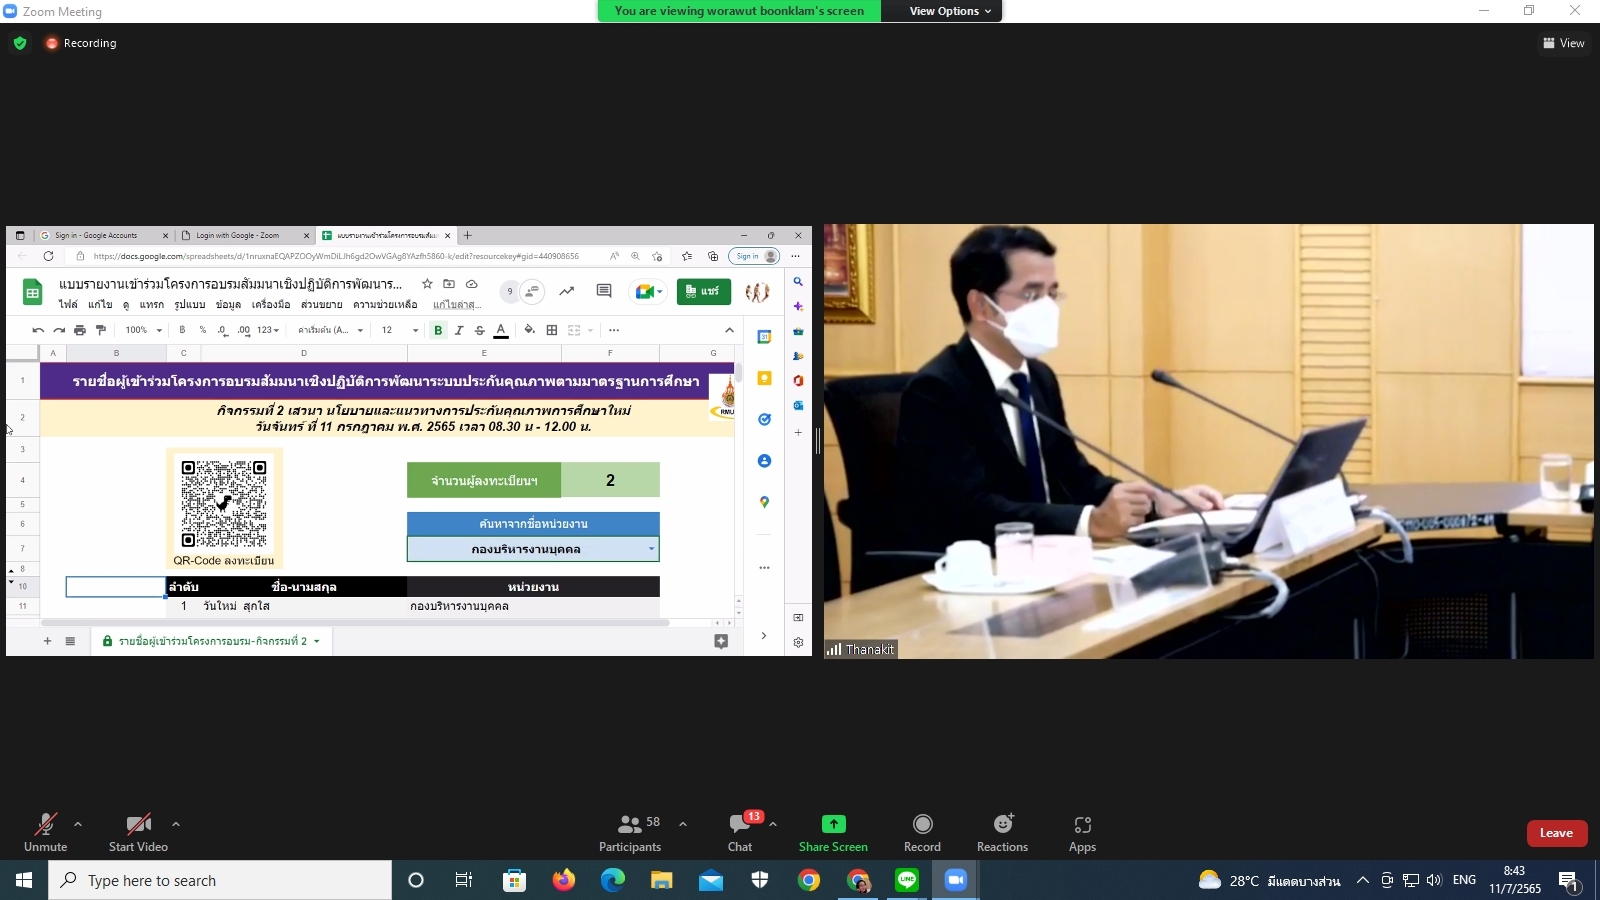Expand the chevron next to Chat
This screenshot has height=900, width=1600.
(773, 824)
